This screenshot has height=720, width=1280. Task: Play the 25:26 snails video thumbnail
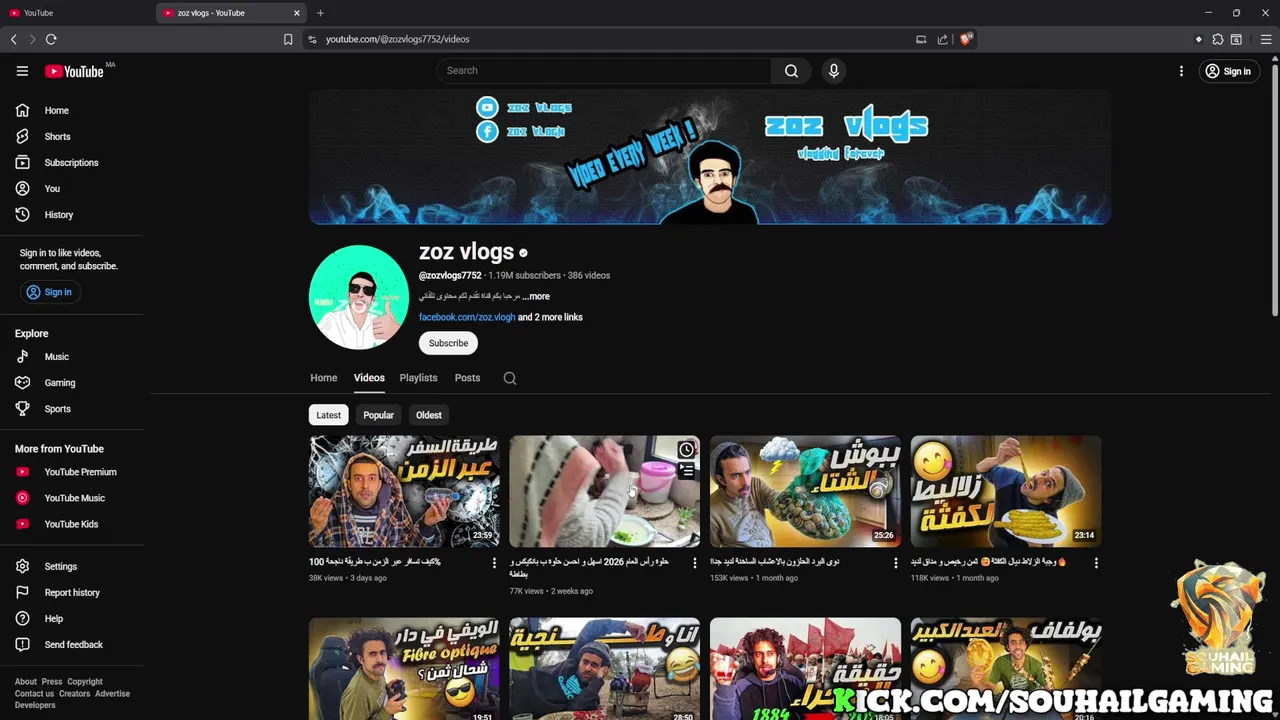pos(805,491)
